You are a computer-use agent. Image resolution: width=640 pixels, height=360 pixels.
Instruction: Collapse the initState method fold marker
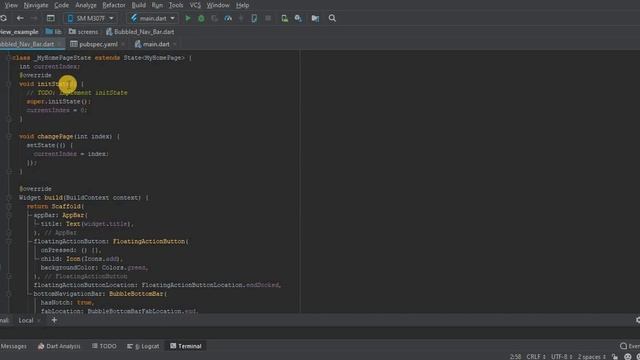coord(9,84)
